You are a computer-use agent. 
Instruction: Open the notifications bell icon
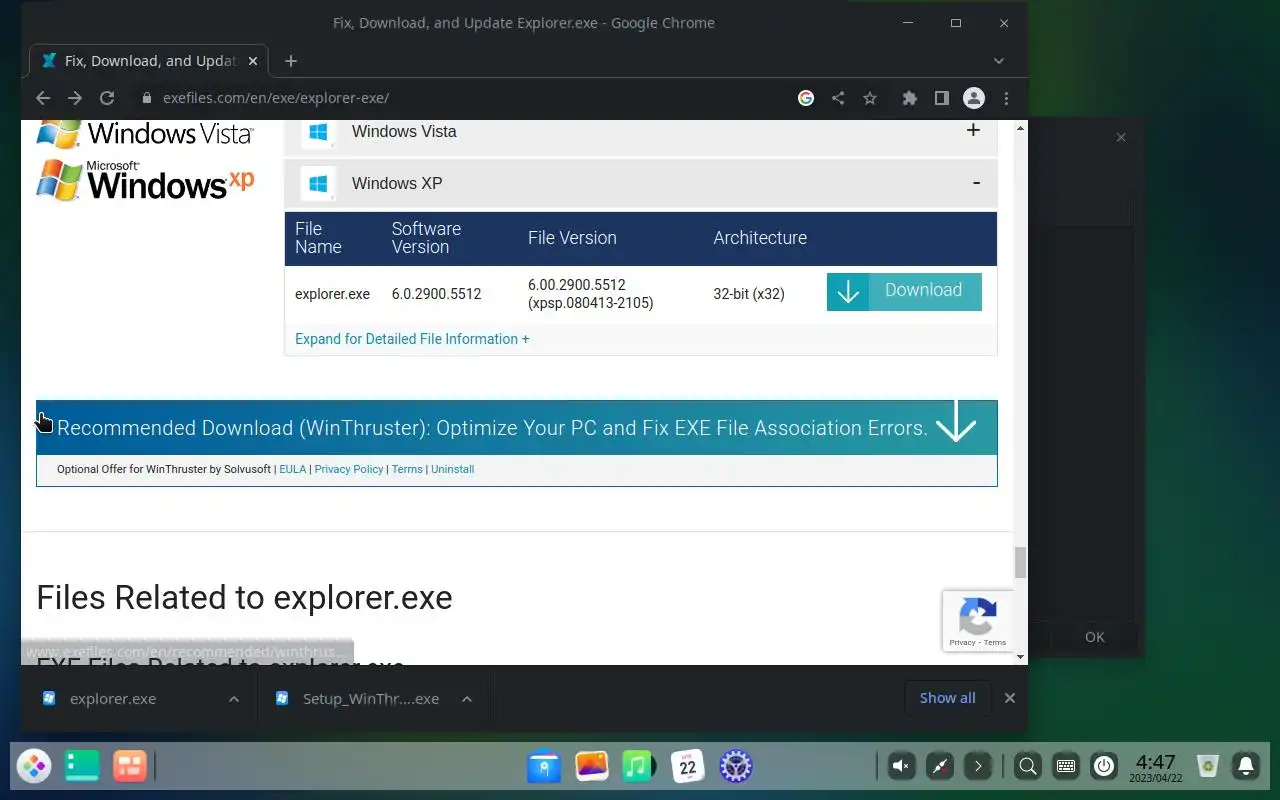click(1246, 767)
